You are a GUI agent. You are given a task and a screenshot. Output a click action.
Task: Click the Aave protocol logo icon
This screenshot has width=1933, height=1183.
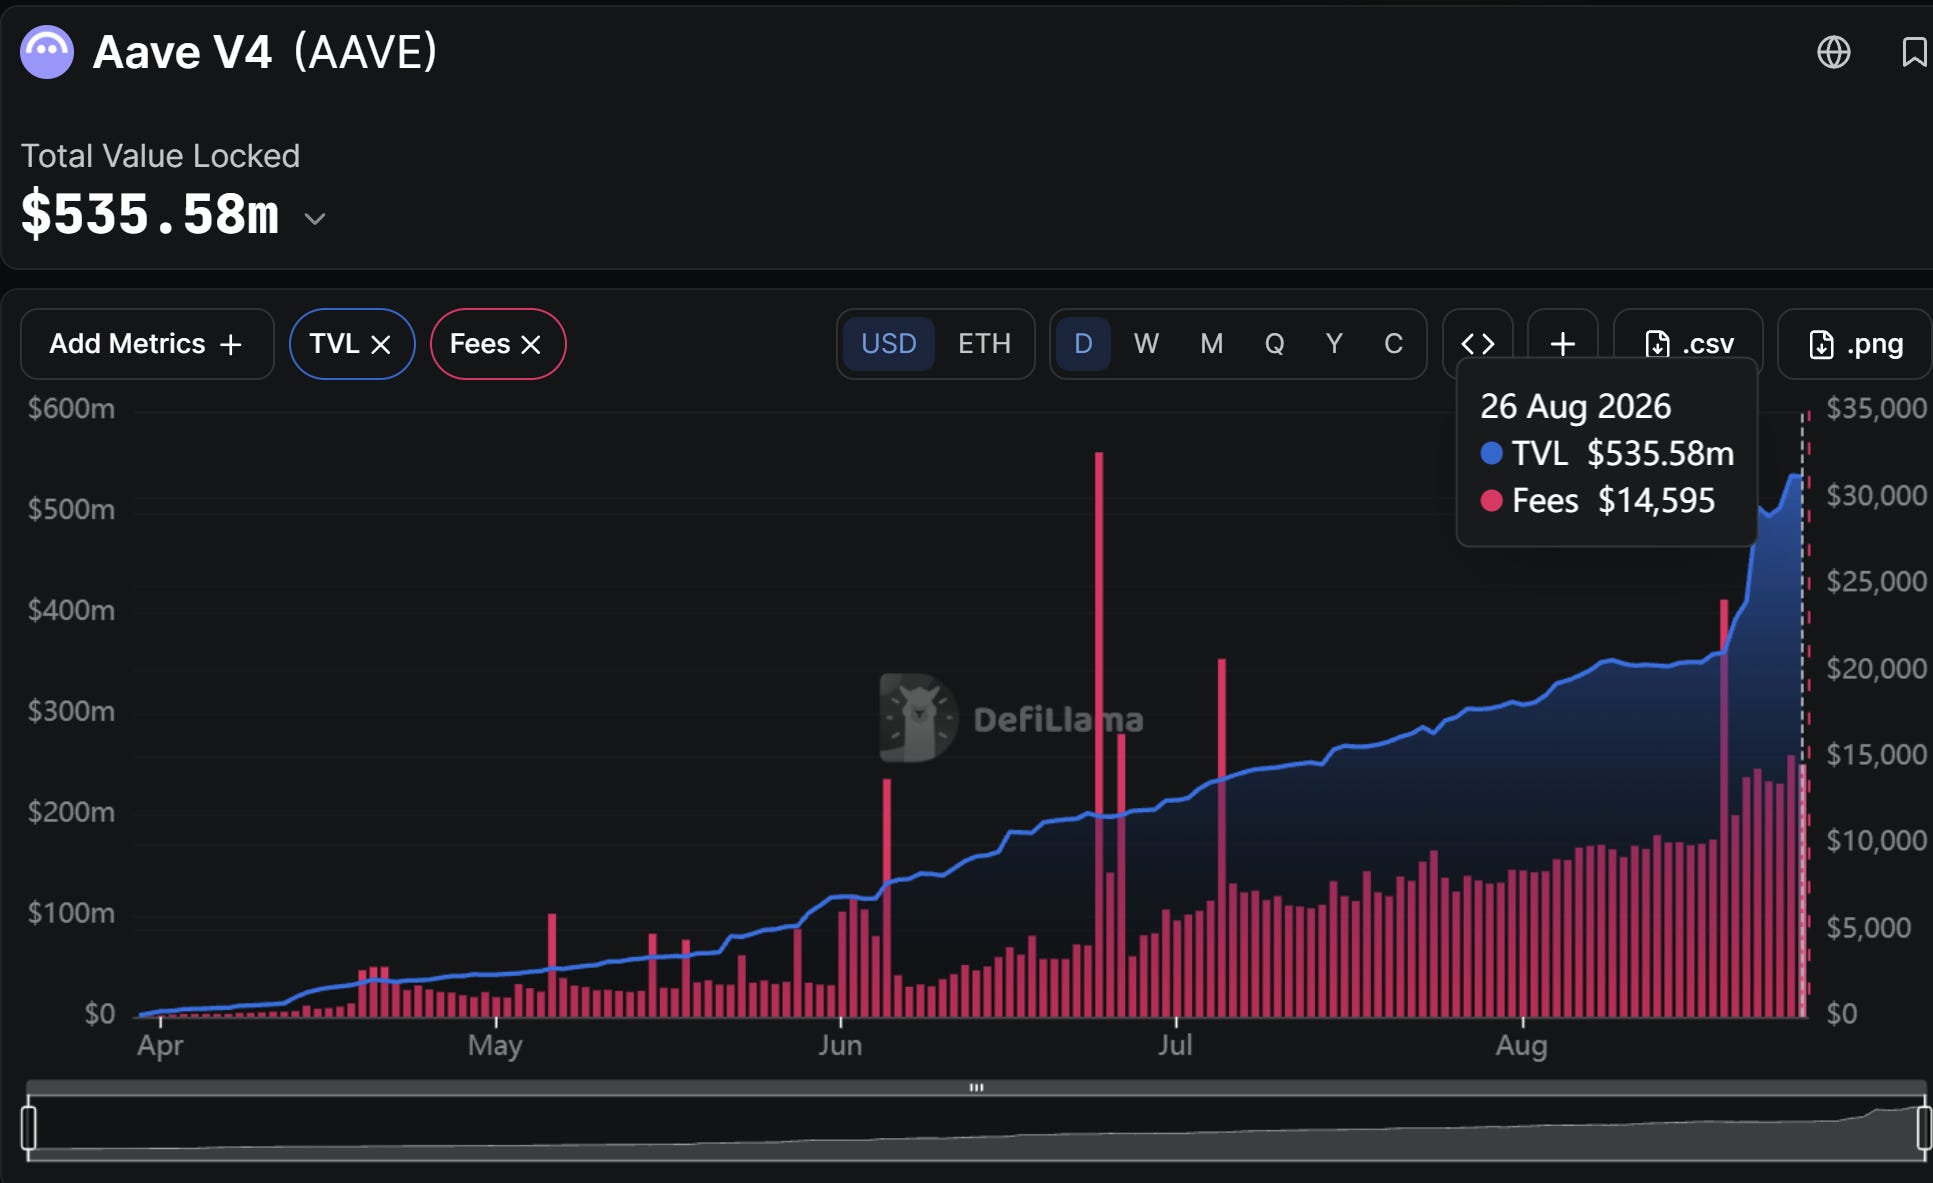47,52
